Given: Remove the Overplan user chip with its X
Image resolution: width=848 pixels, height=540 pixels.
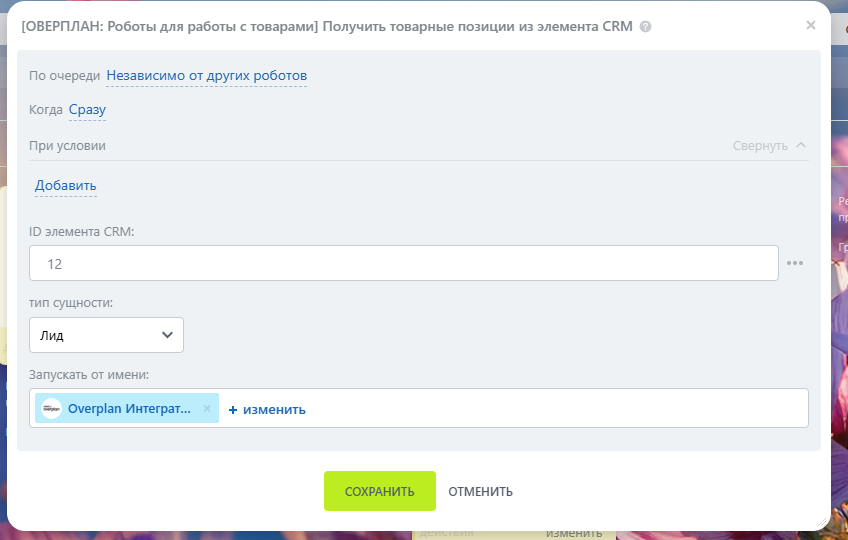Looking at the screenshot, I should (207, 409).
